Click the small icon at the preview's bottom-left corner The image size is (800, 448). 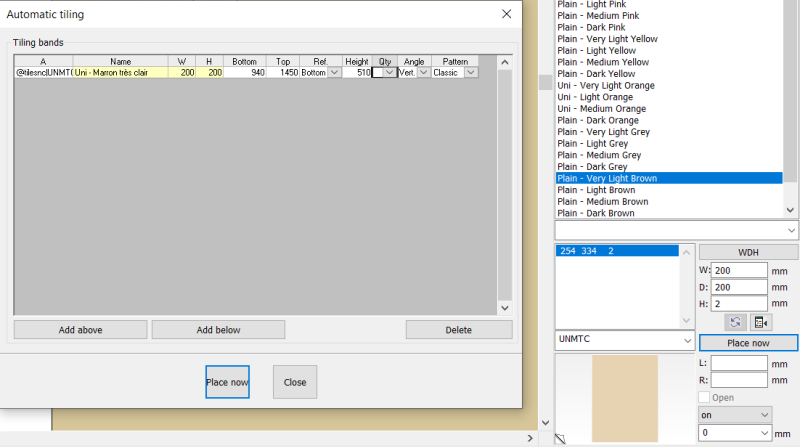(560, 438)
